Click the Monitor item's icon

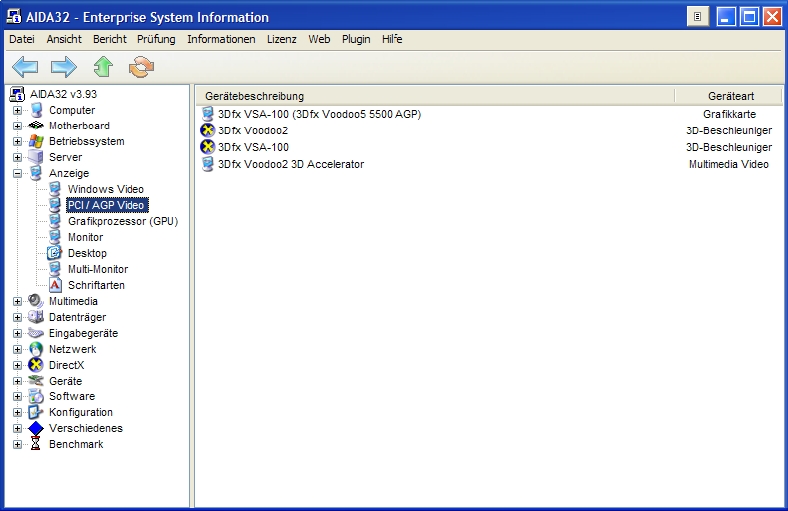point(55,237)
